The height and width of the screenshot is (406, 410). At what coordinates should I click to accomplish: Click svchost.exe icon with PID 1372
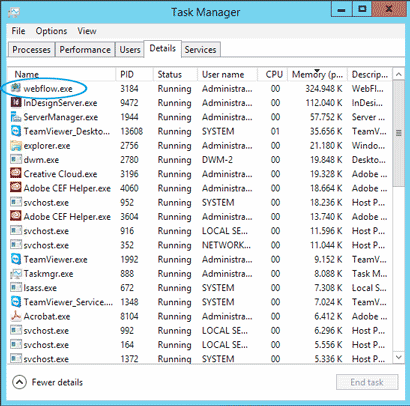[16, 359]
